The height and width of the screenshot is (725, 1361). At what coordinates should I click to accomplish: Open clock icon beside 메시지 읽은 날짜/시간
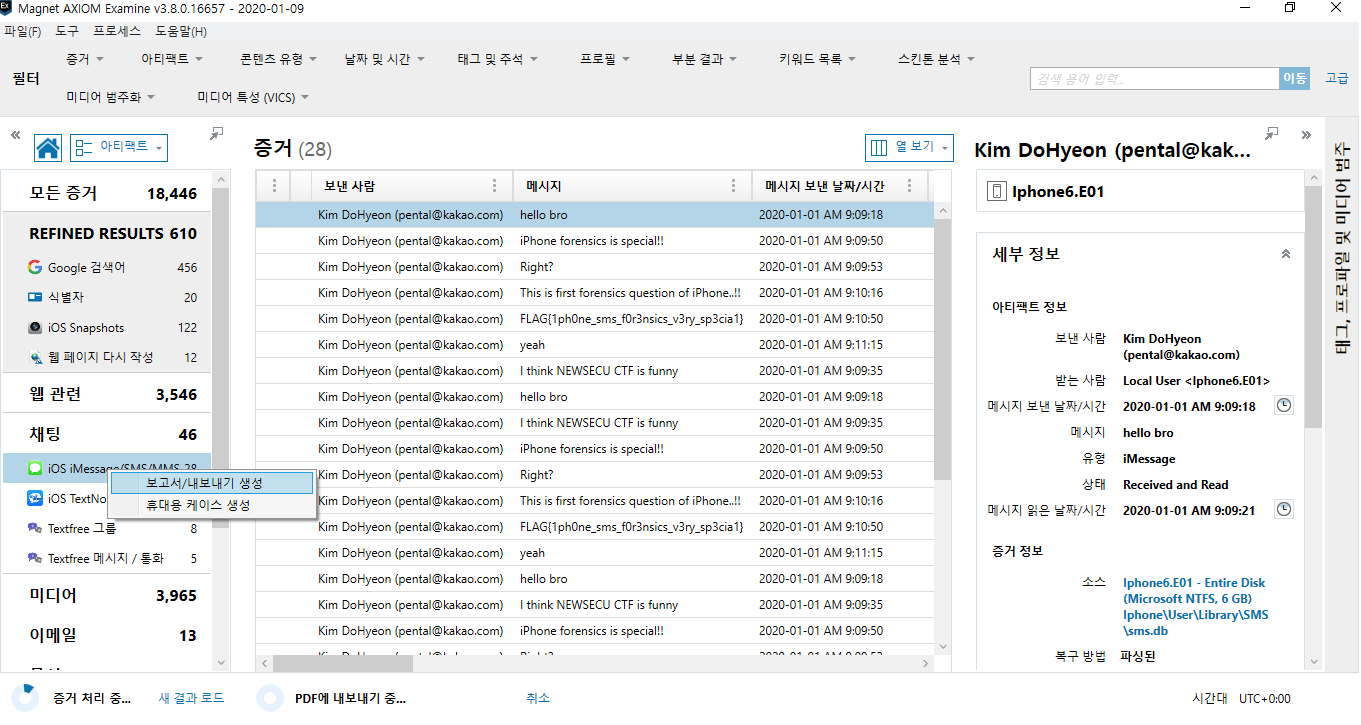pyautogui.click(x=1284, y=510)
